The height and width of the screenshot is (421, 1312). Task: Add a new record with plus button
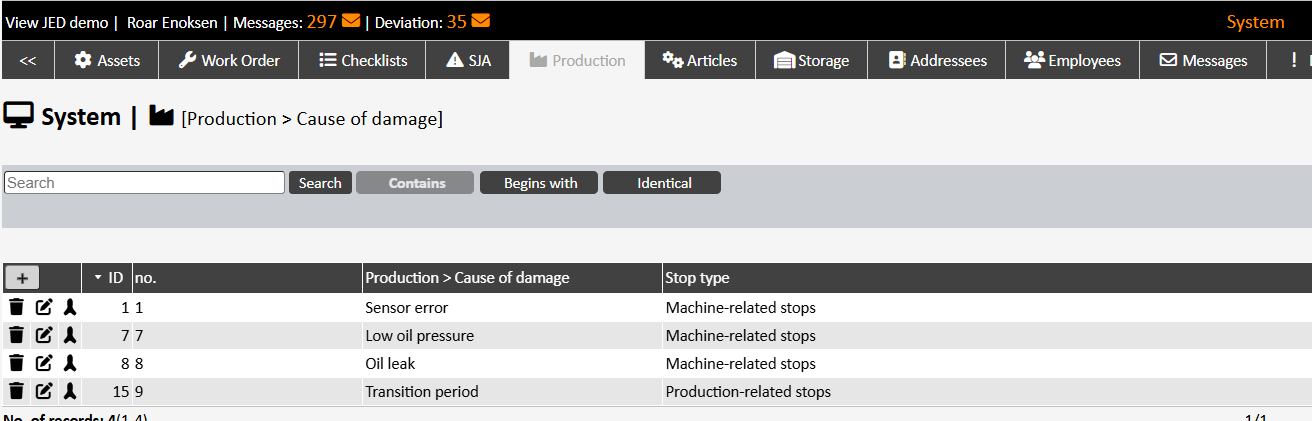[x=22, y=278]
